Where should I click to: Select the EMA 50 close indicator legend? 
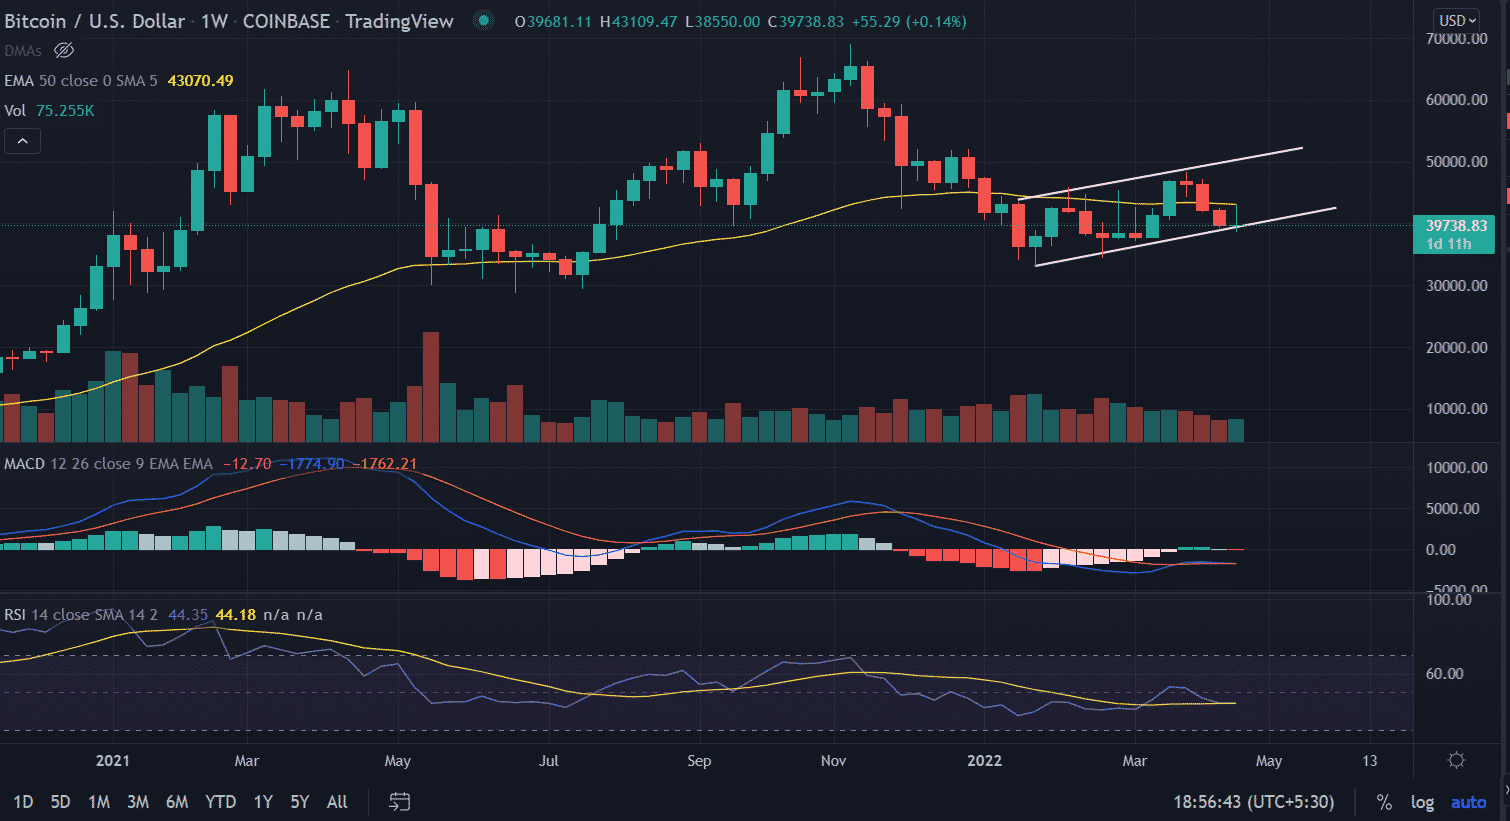81,80
